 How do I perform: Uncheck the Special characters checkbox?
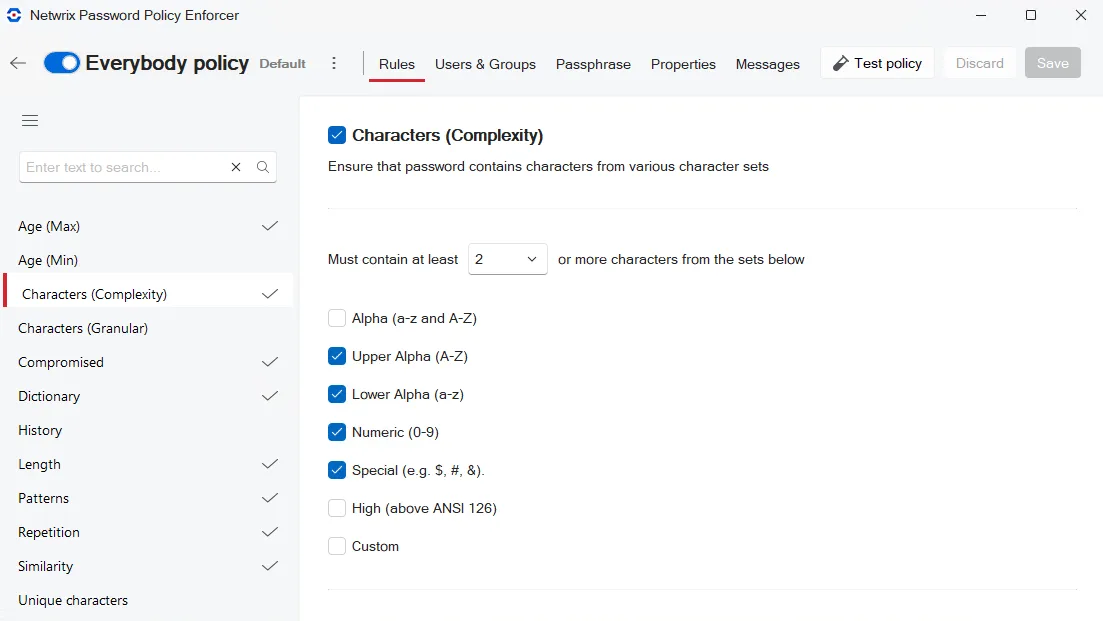pos(337,470)
